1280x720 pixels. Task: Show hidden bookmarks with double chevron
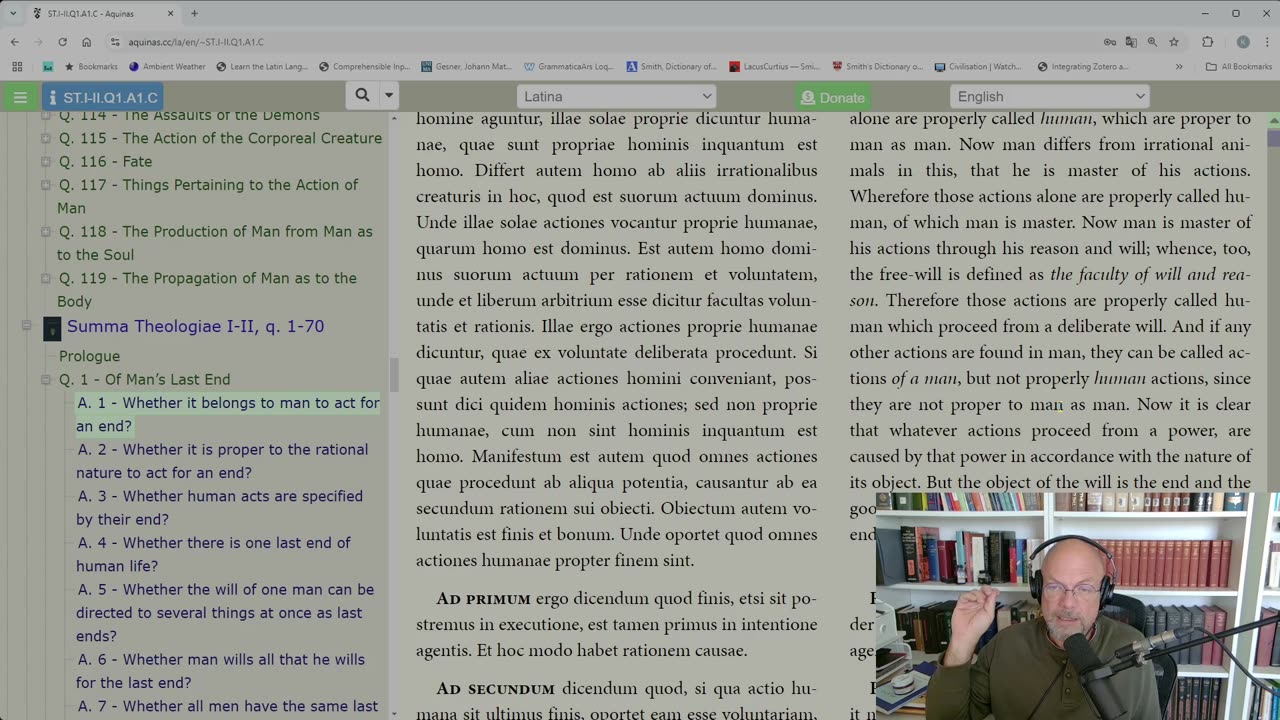tap(1179, 67)
